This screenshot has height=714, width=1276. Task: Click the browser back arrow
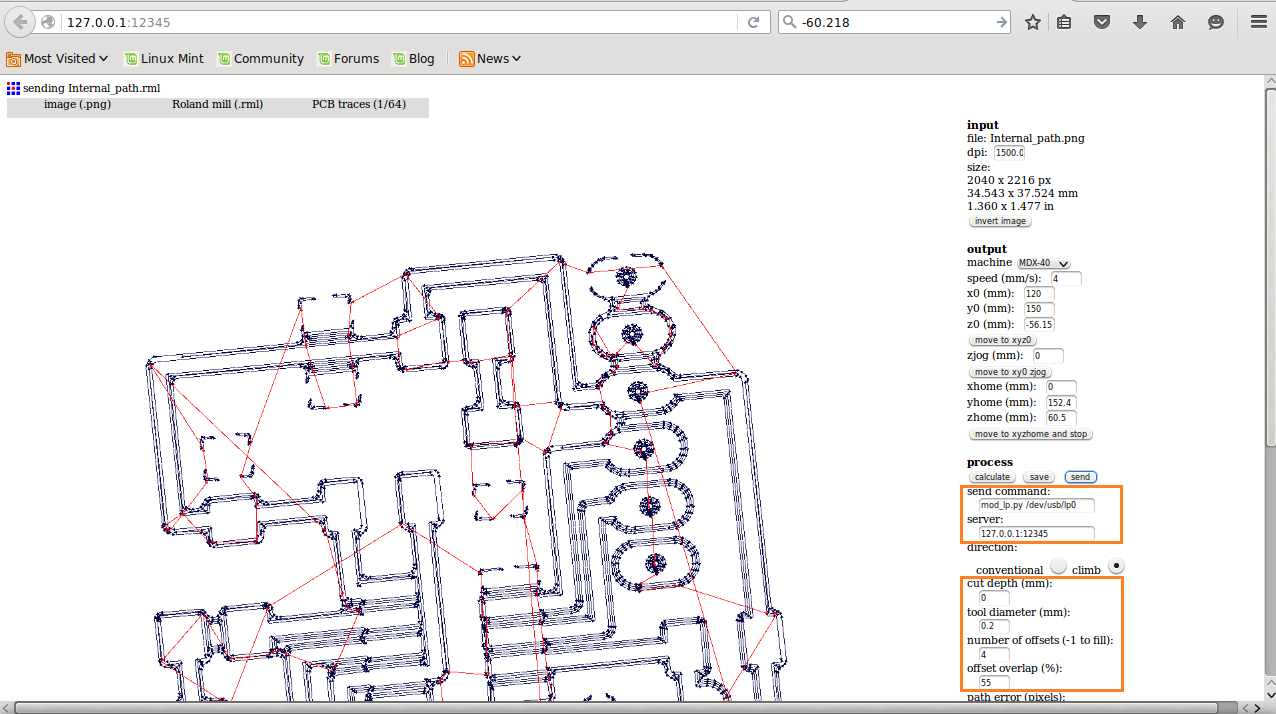(20, 22)
